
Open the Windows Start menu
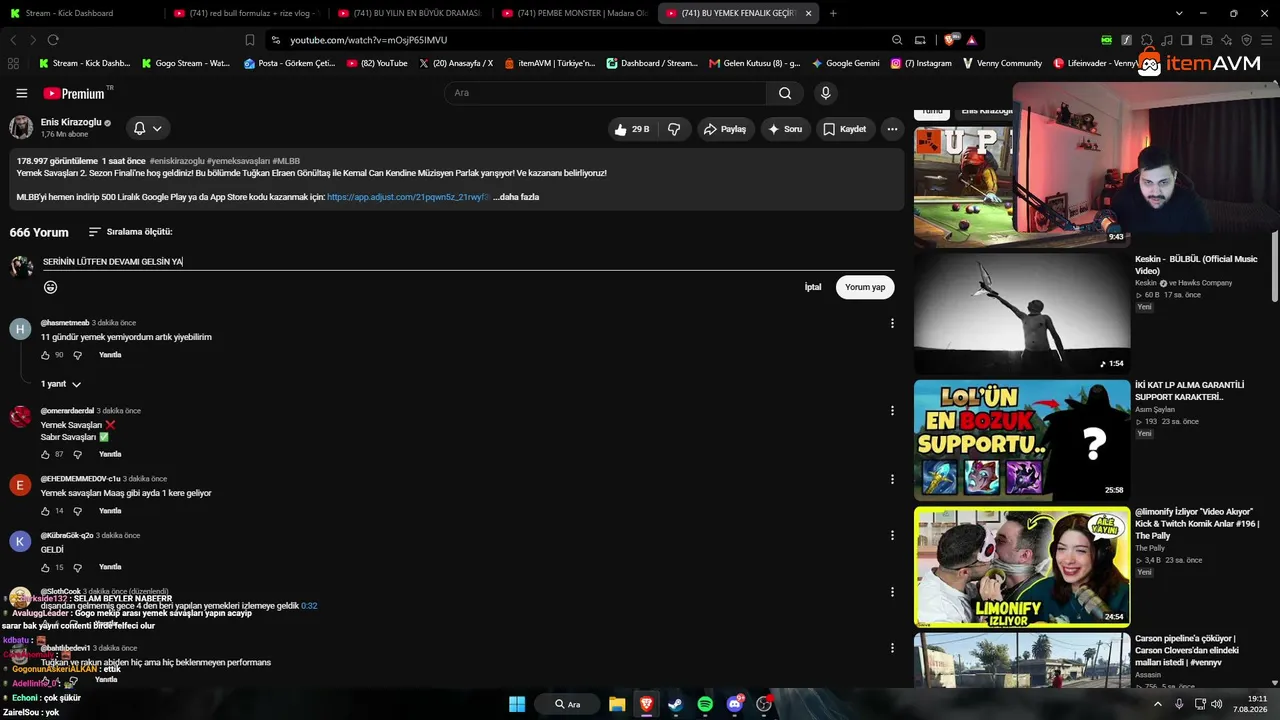[x=517, y=704]
